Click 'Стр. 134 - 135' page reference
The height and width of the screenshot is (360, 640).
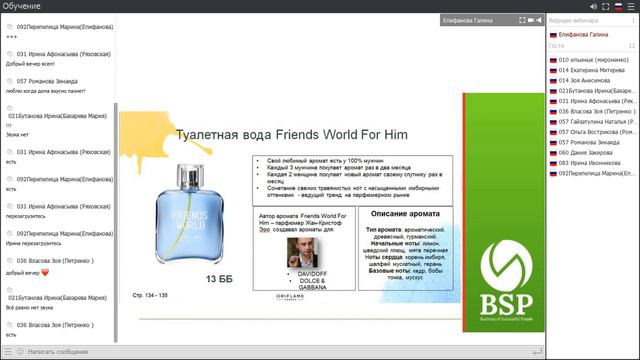tap(150, 295)
